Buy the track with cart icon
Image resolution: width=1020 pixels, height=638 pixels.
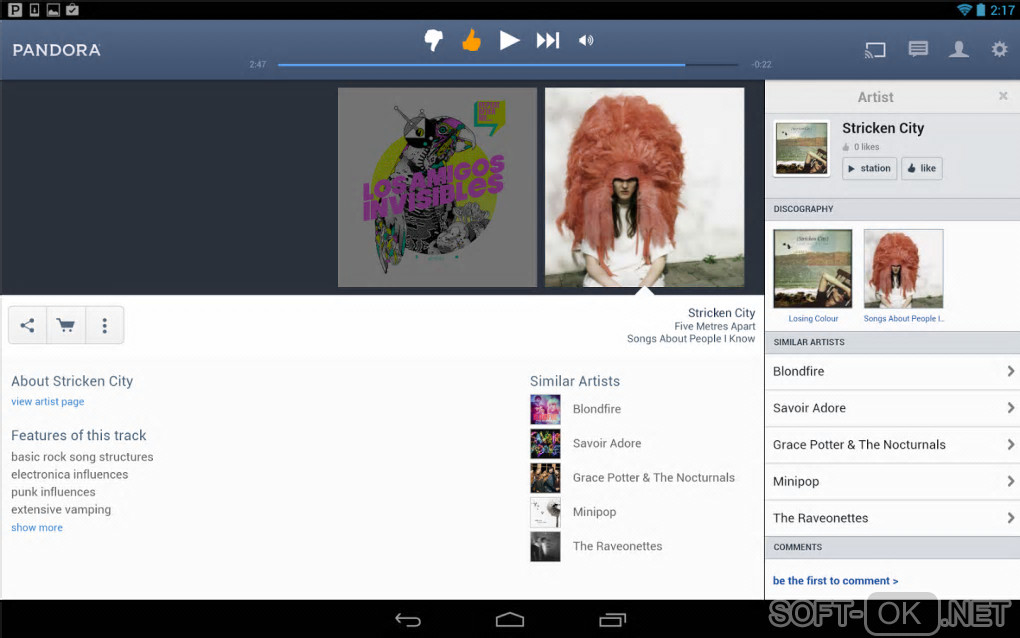[x=66, y=325]
